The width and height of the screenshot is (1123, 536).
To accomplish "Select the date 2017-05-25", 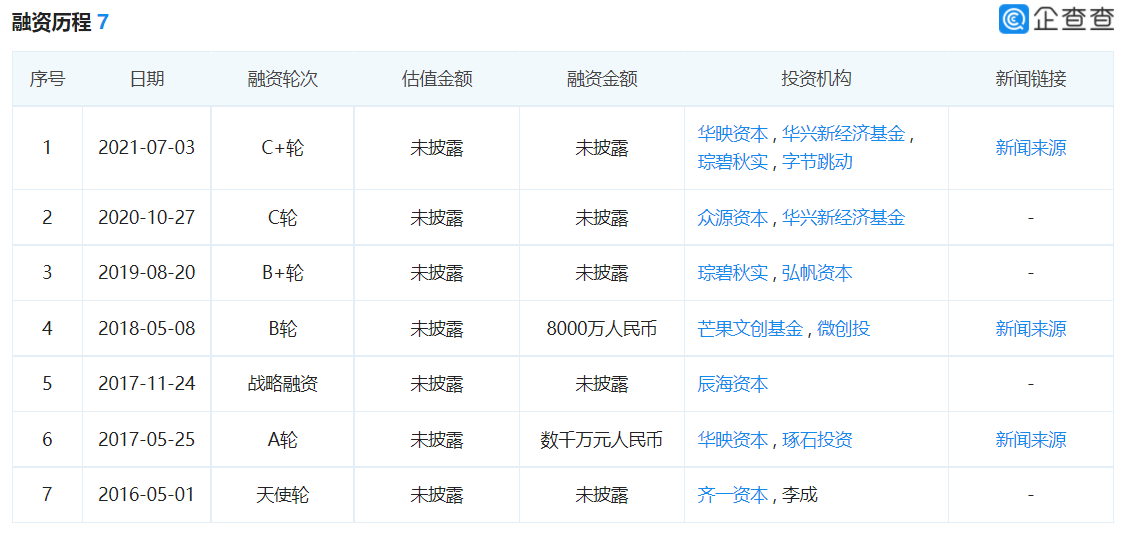I will point(146,439).
